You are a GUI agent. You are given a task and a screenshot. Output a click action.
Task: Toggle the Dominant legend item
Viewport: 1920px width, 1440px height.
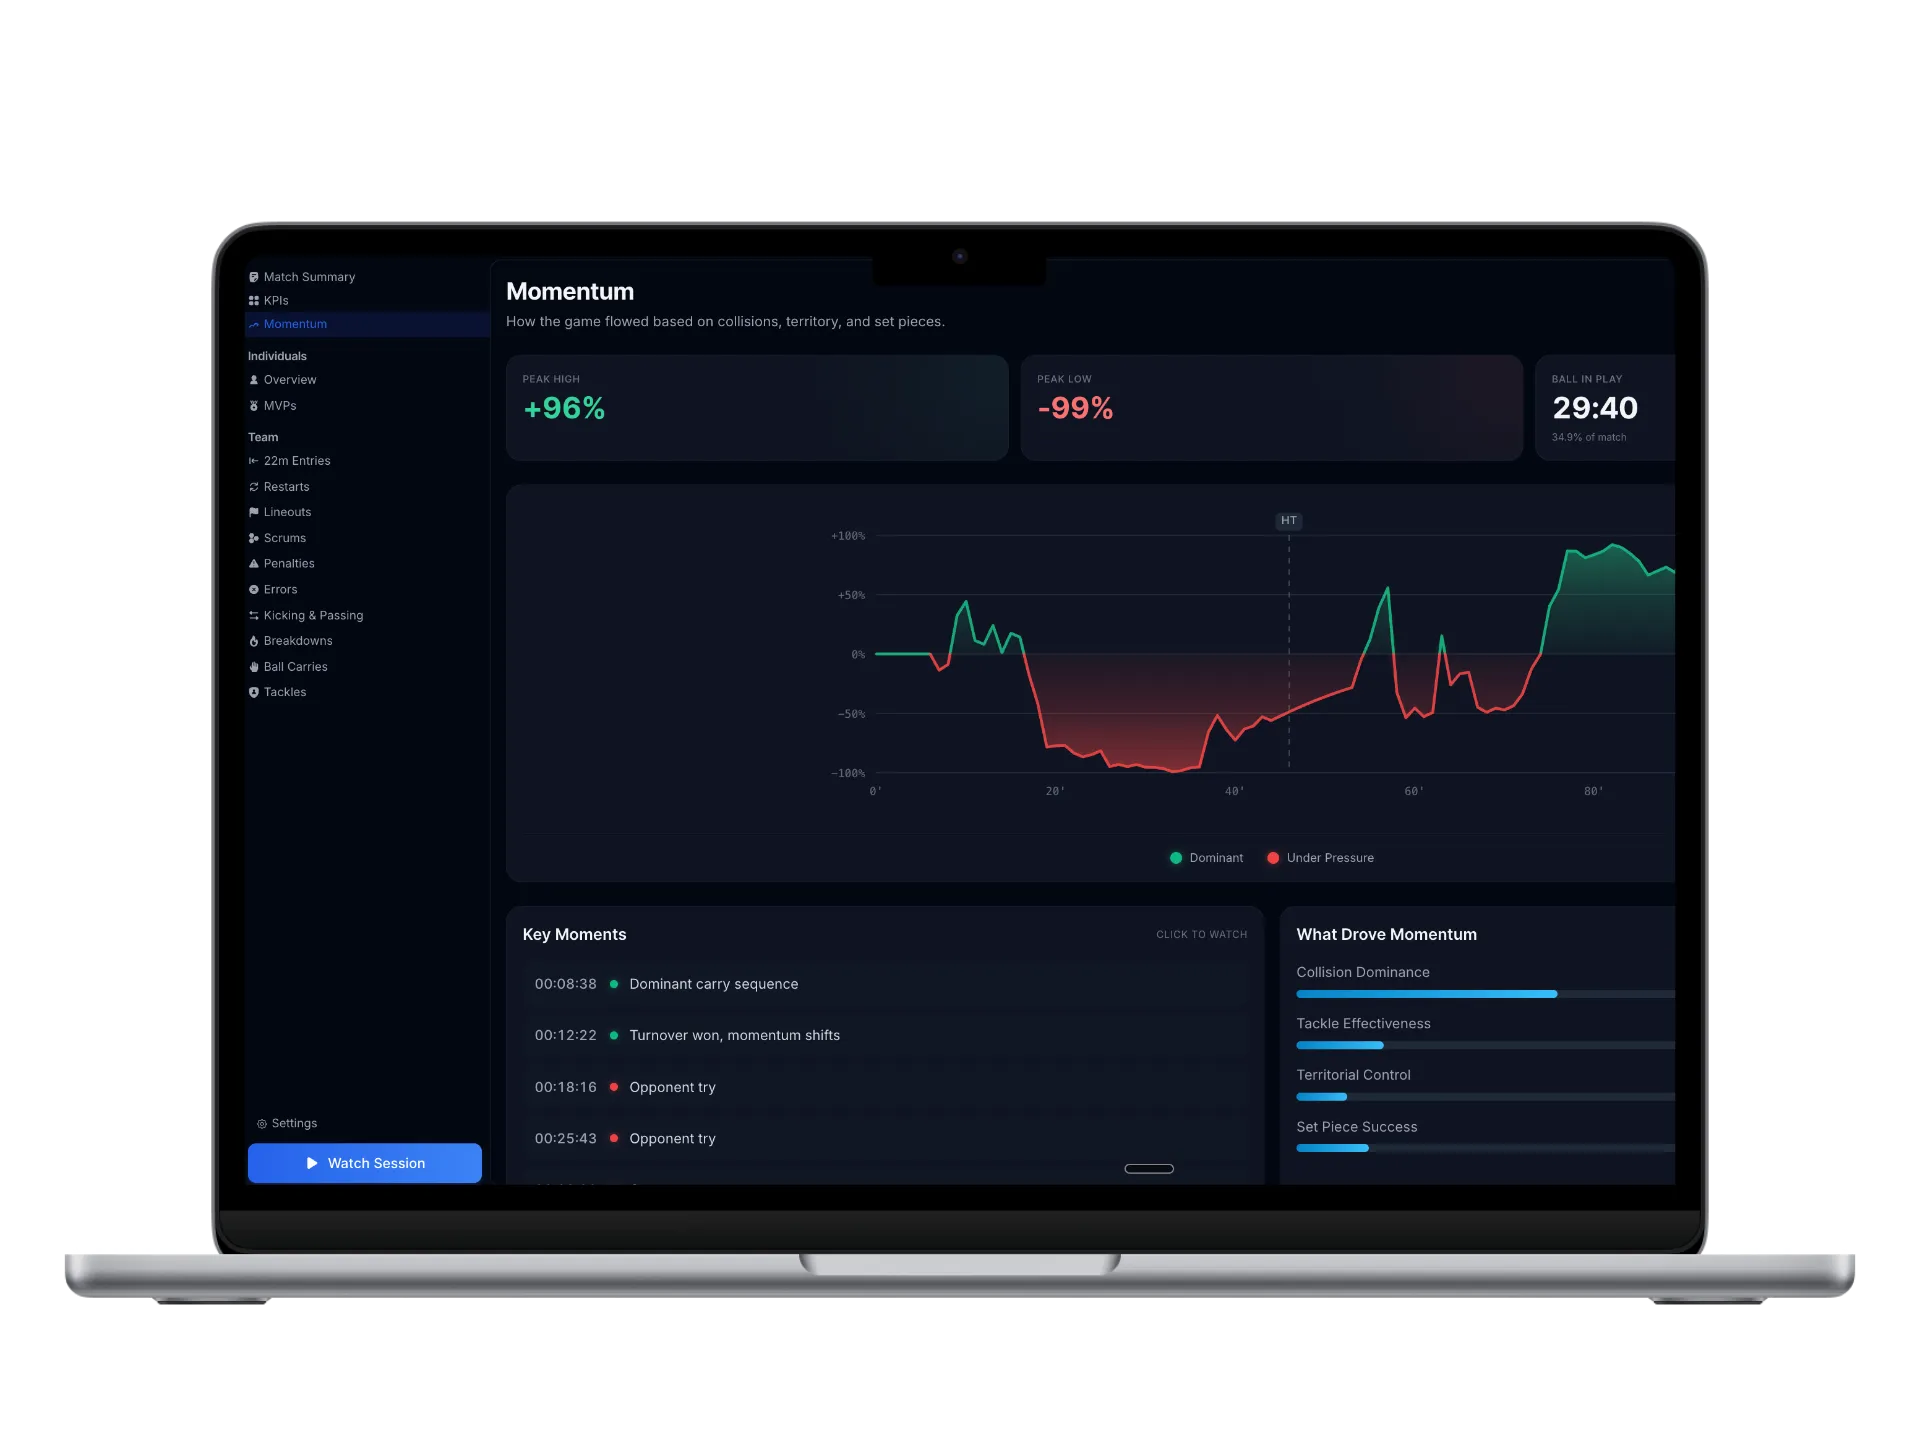1207,858
